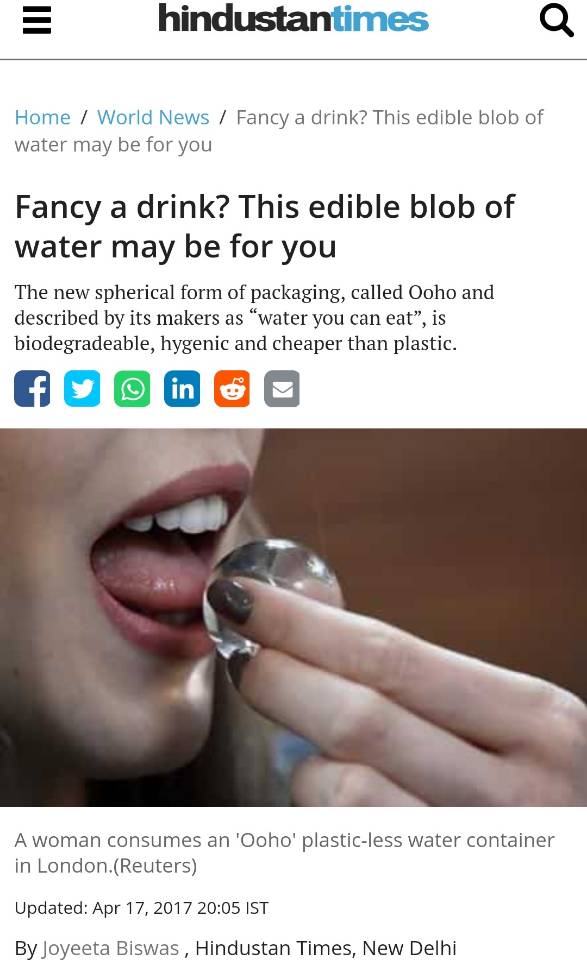Share article by email icon
Viewport: 587px width, 960px height.
[282, 389]
